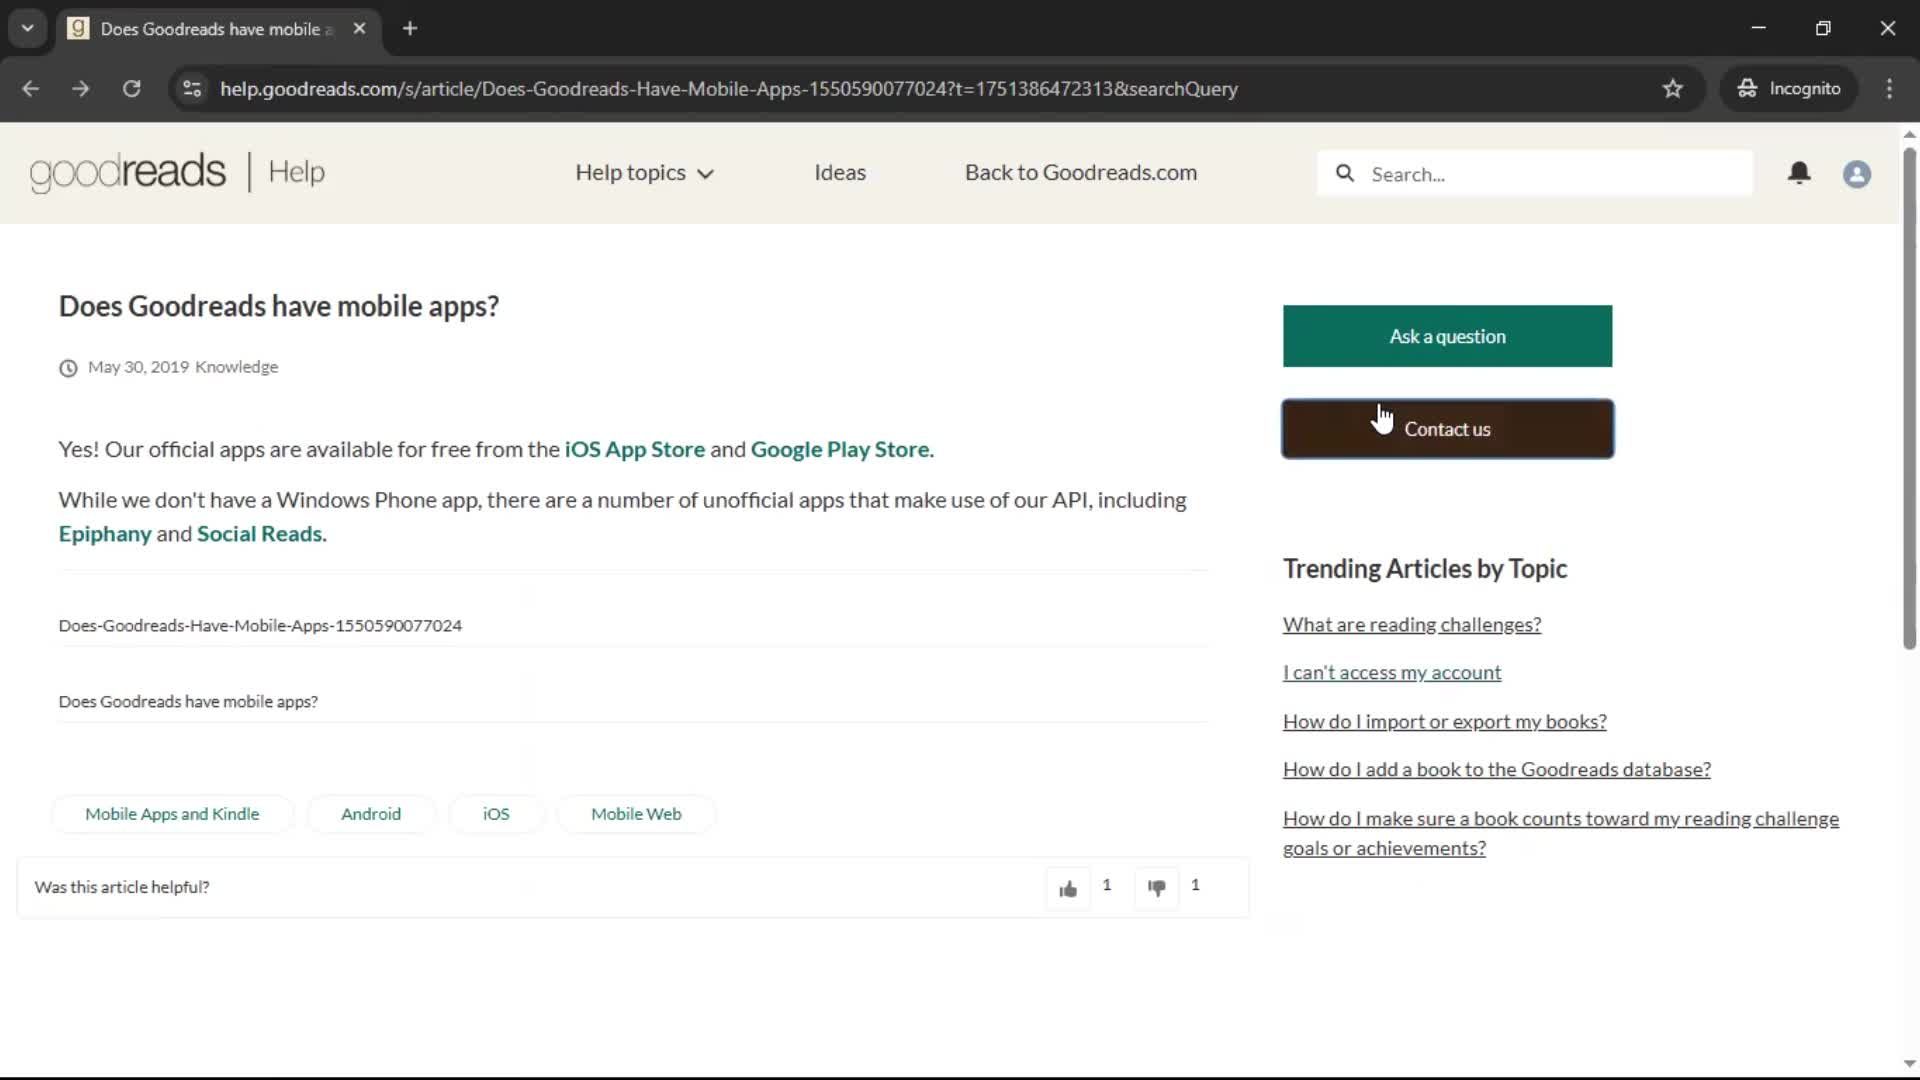Click the Help label next to the logo
The height and width of the screenshot is (1080, 1920).
(297, 172)
